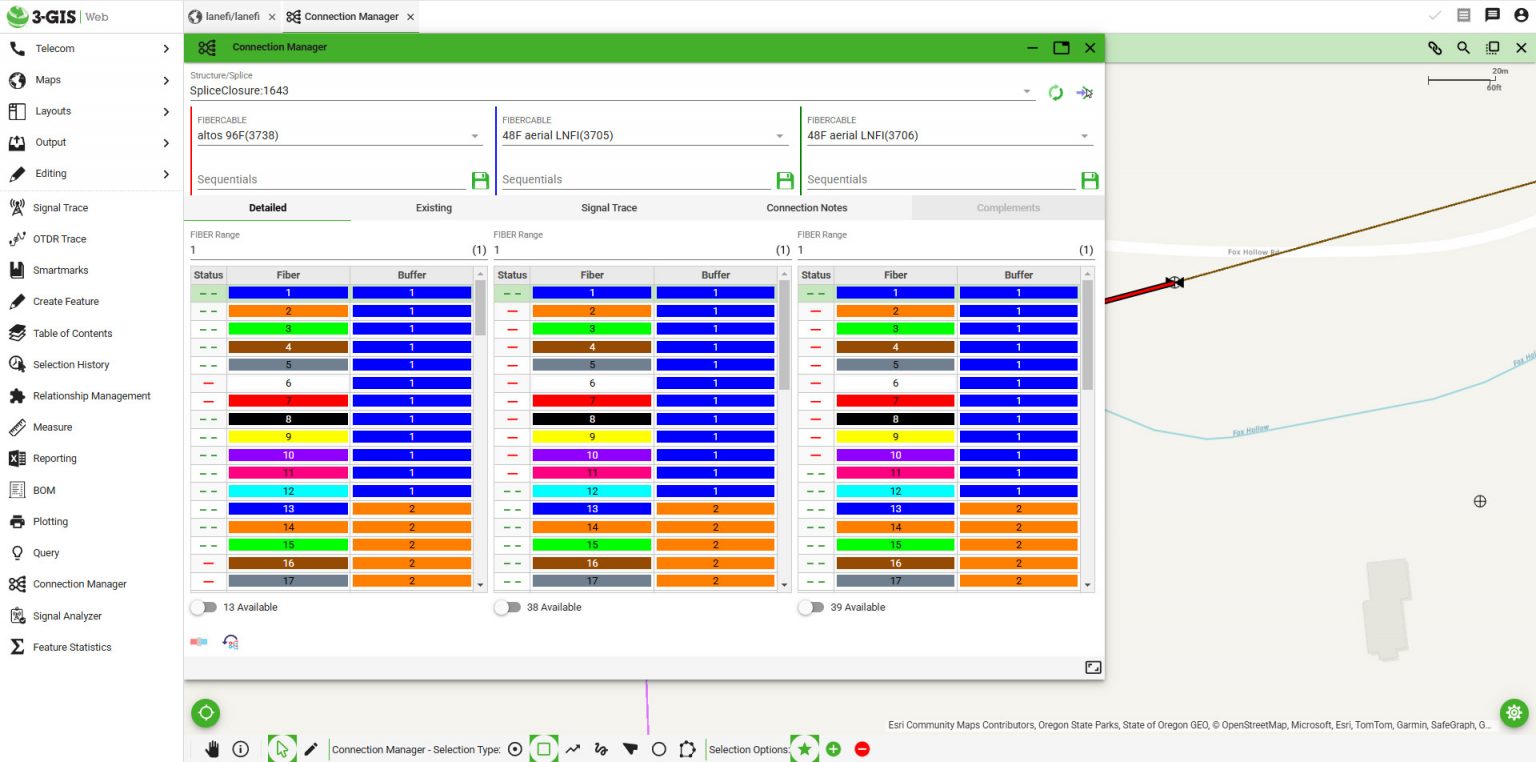Select the freehand selection type tool
The image size is (1536, 762).
click(x=602, y=748)
